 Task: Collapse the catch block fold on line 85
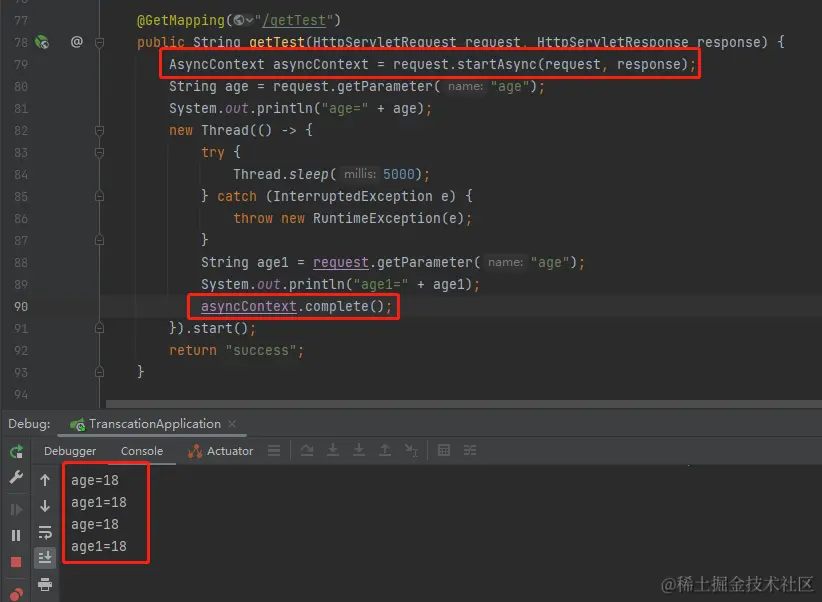(x=100, y=196)
